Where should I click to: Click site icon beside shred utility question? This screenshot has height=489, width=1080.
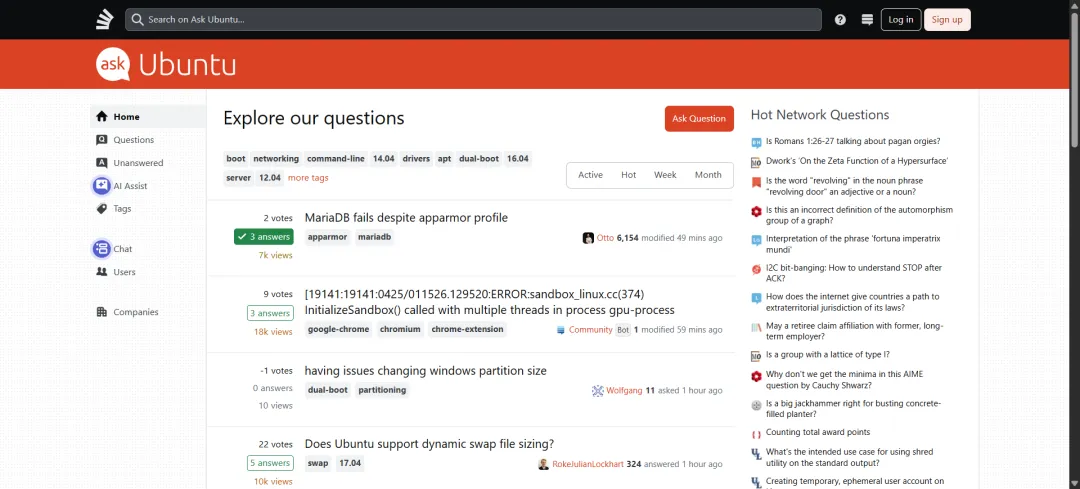pos(756,454)
